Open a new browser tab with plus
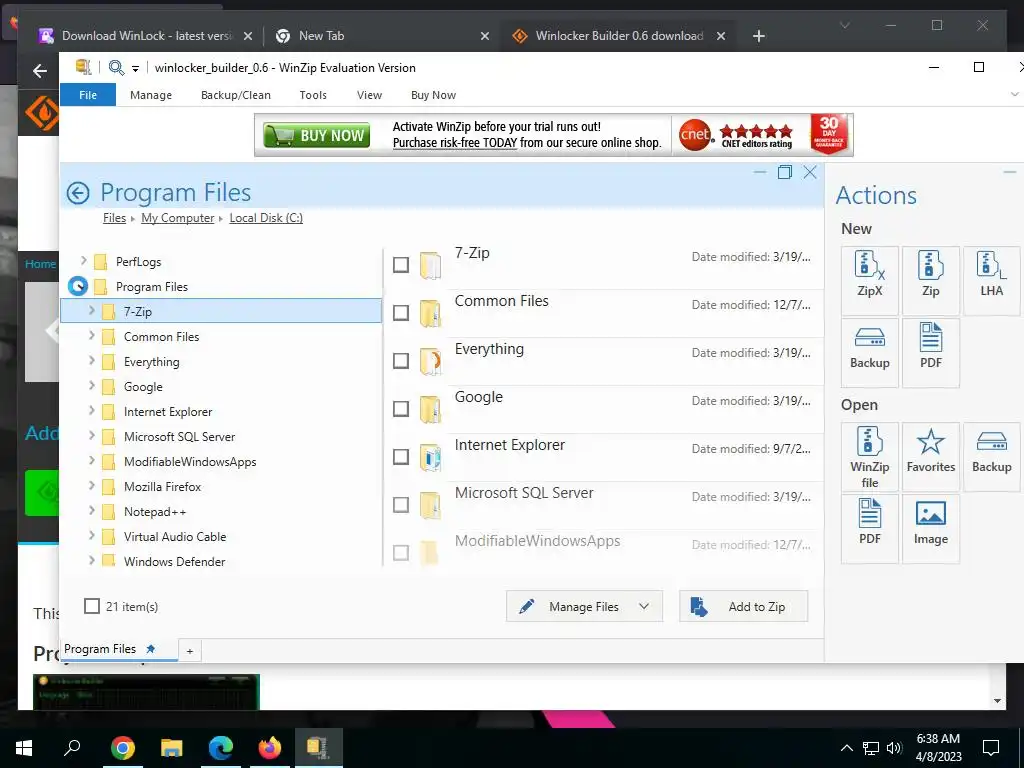Screen dimensions: 1024x768 point(758,36)
